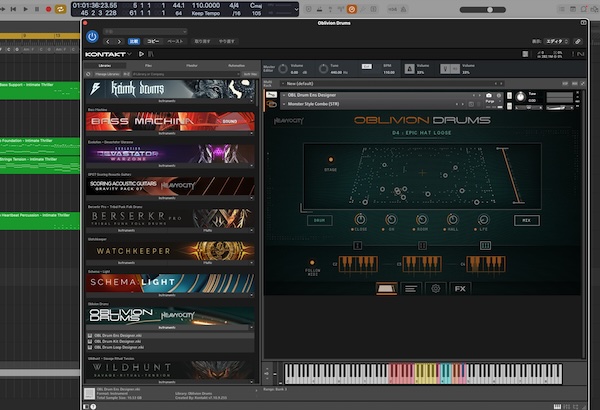Click the library refresh icon
This screenshot has height=410, width=600.
pos(88,74)
